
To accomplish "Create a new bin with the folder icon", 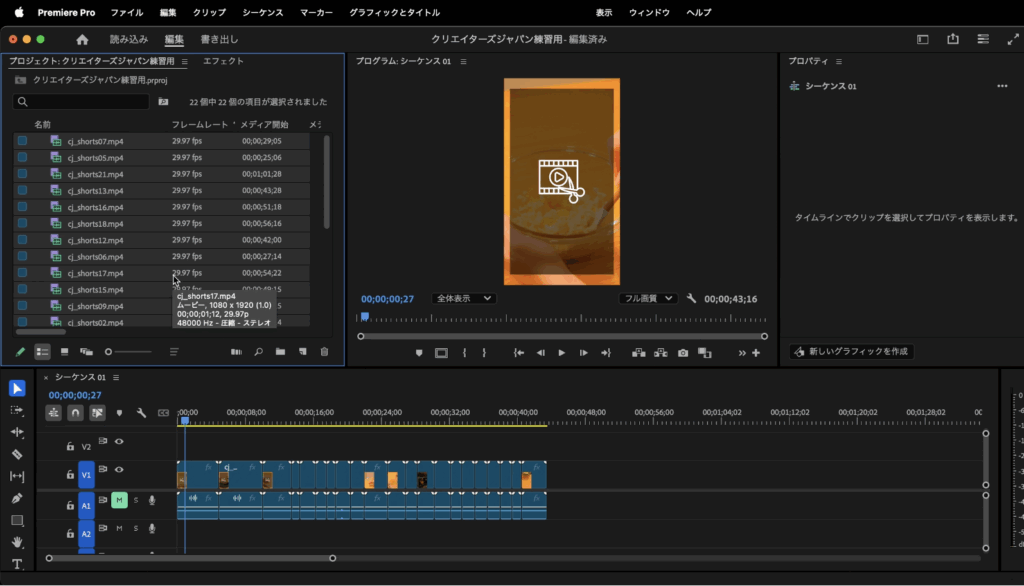I will click(x=280, y=352).
